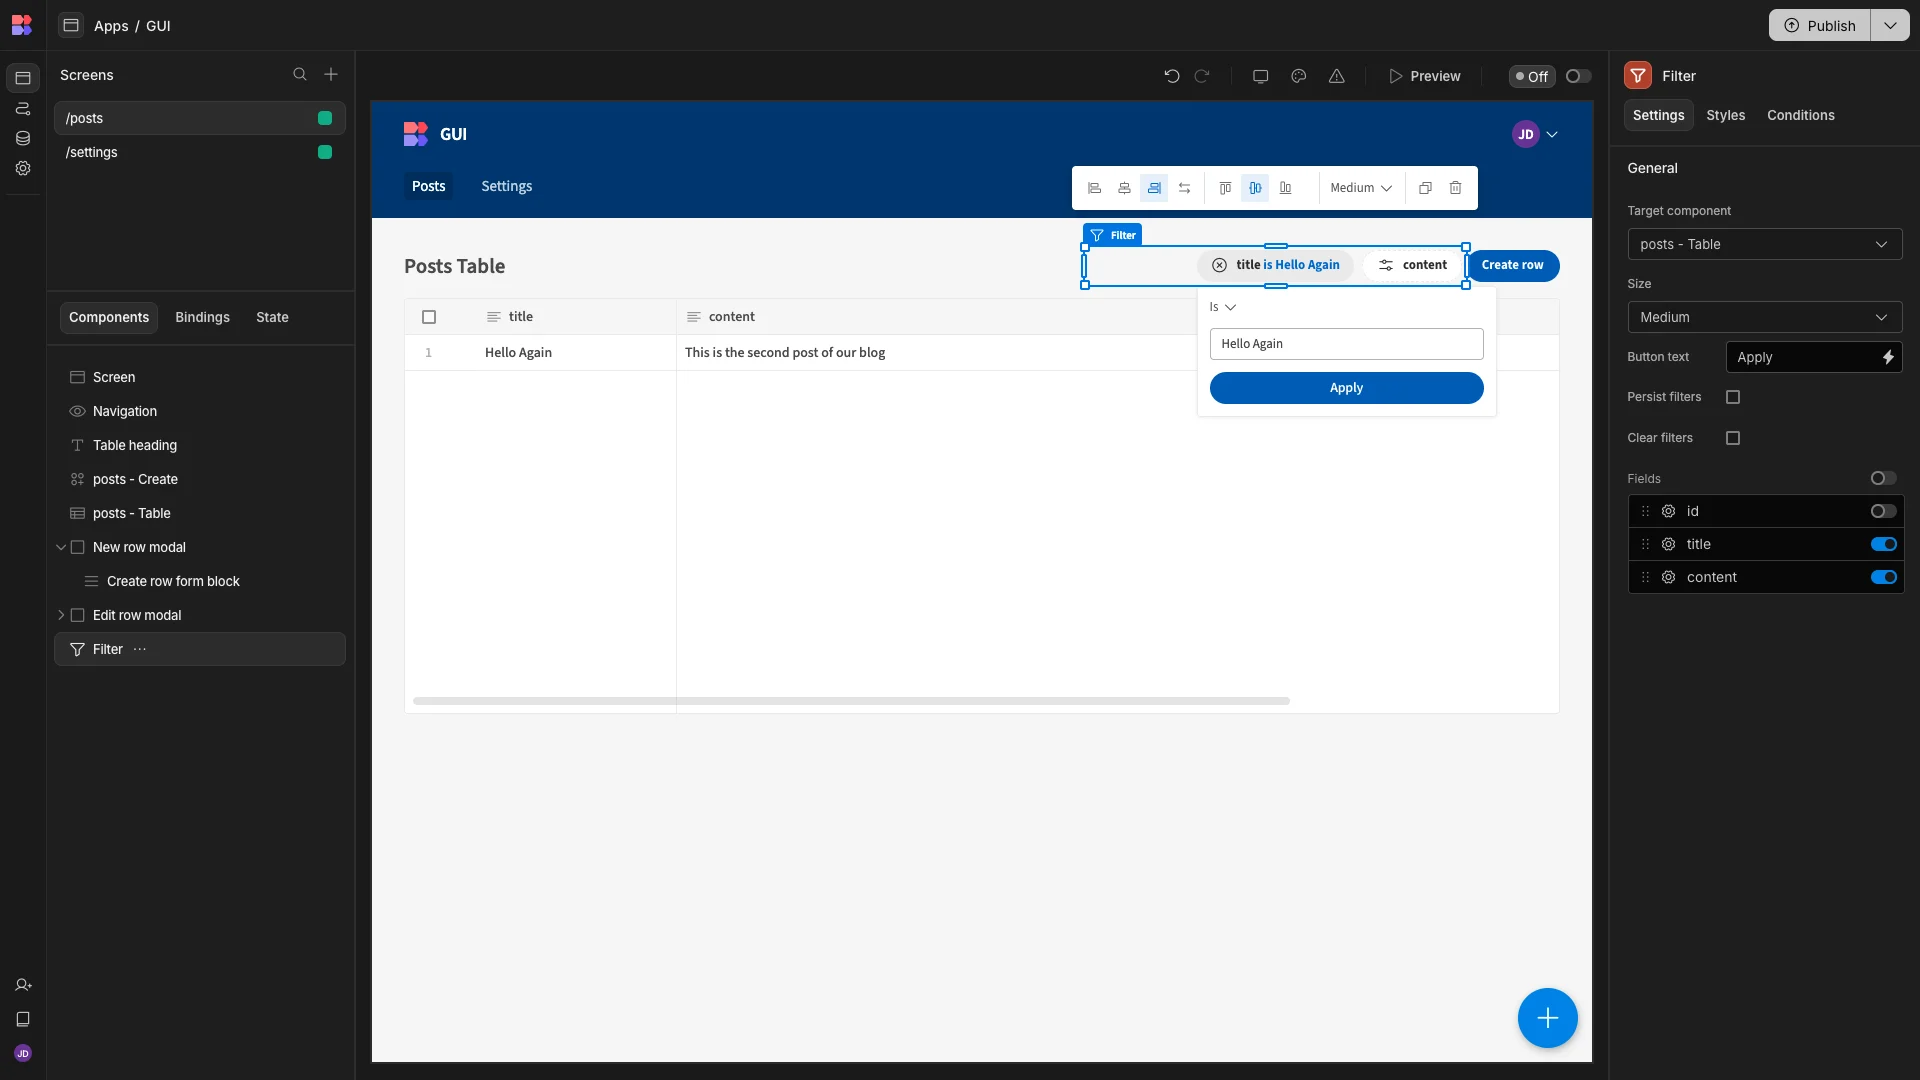Collapse the New row modal tree item

click(61, 547)
